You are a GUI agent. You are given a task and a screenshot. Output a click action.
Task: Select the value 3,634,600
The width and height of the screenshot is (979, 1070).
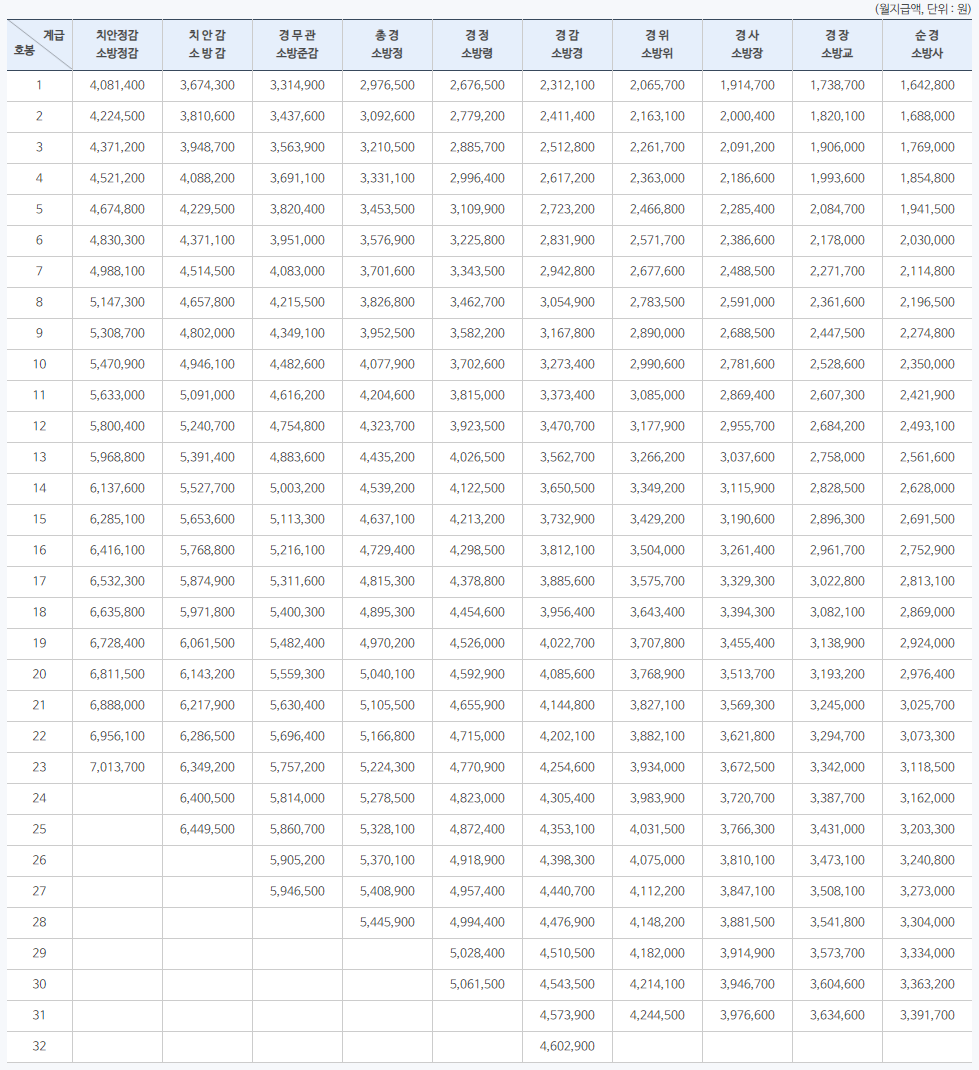(838, 1015)
